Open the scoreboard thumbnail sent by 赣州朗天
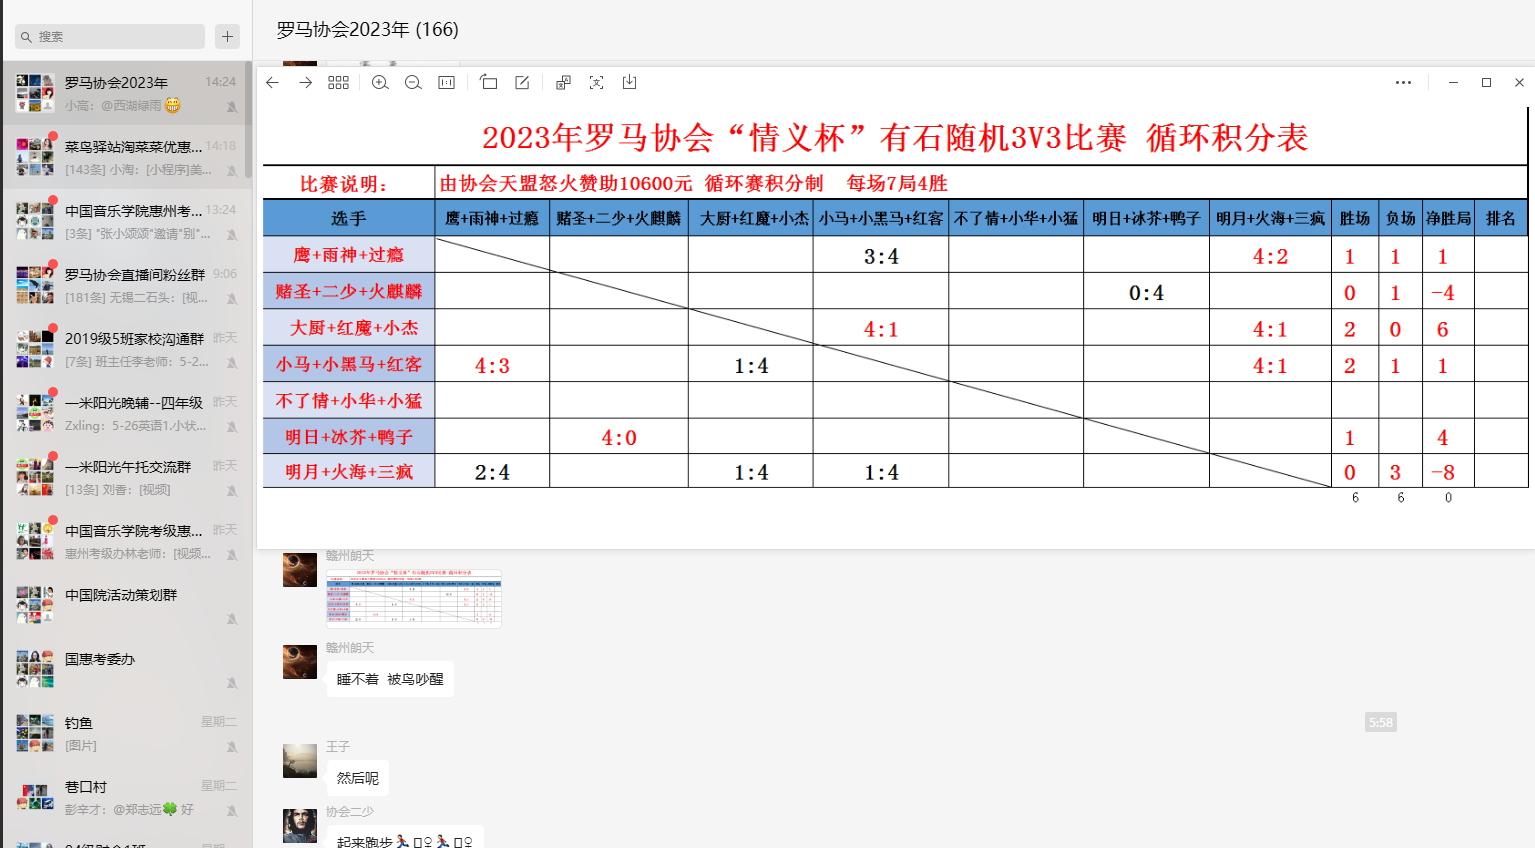The width and height of the screenshot is (1535, 848). click(414, 597)
